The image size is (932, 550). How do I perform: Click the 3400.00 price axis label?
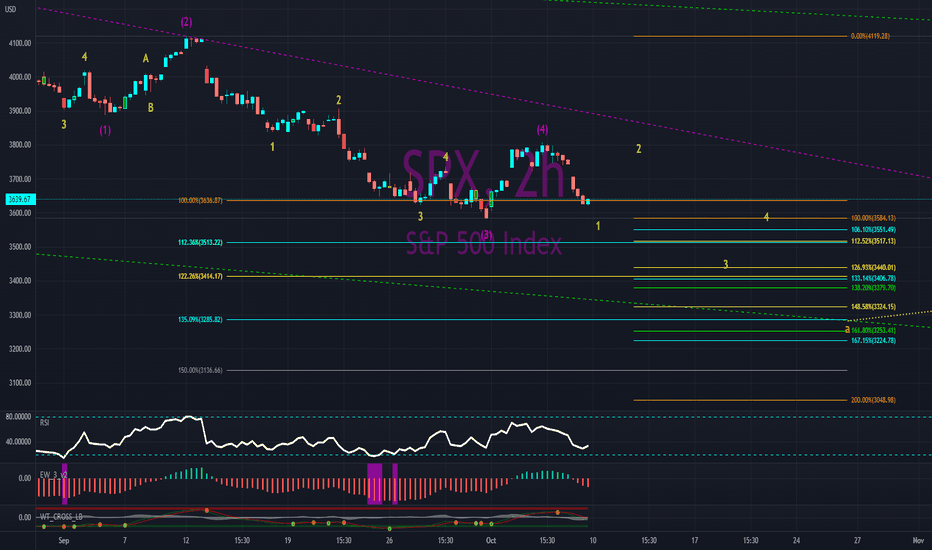pyautogui.click(x=20, y=281)
